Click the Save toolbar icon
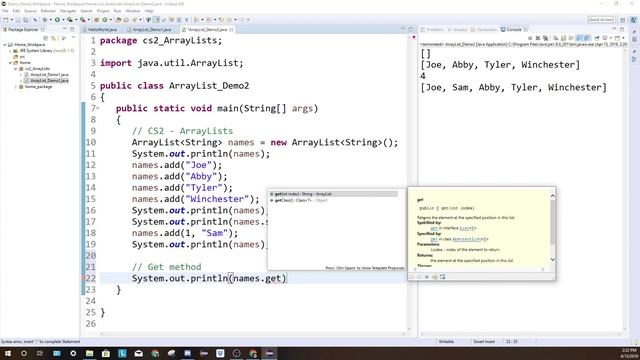This screenshot has height=360, width=640. click(x=18, y=20)
